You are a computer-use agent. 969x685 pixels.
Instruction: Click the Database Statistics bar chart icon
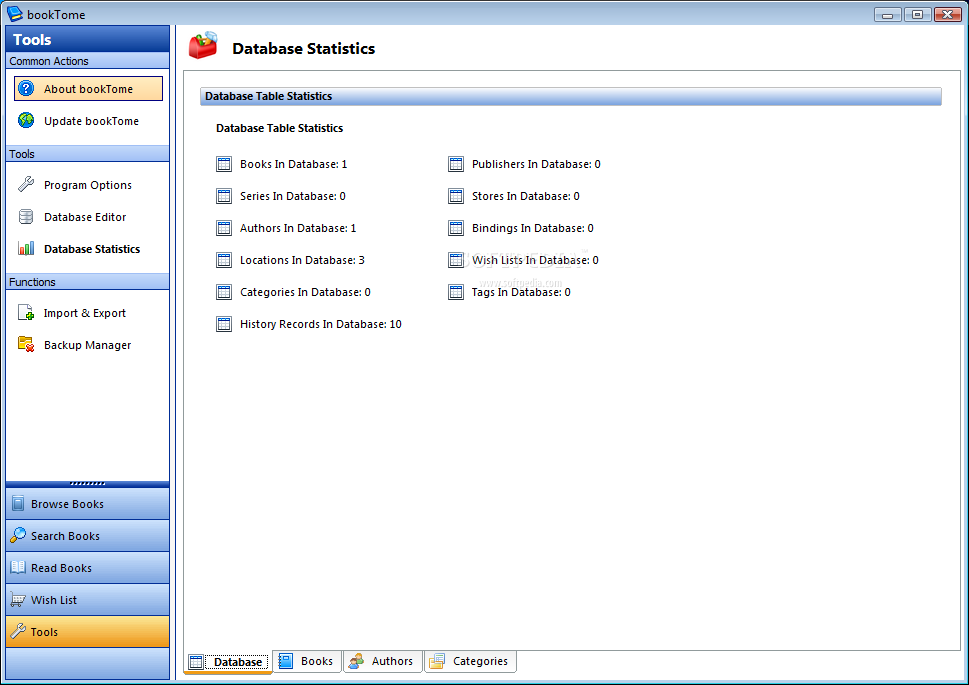click(26, 249)
